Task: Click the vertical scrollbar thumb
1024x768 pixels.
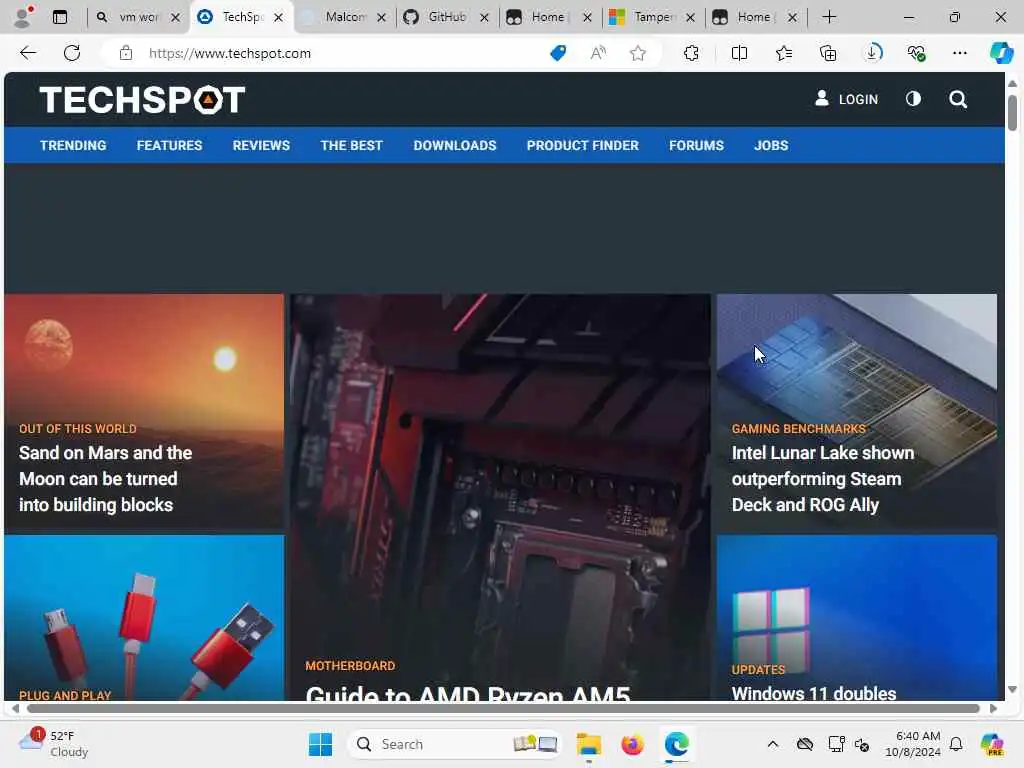Action: click(x=1012, y=112)
